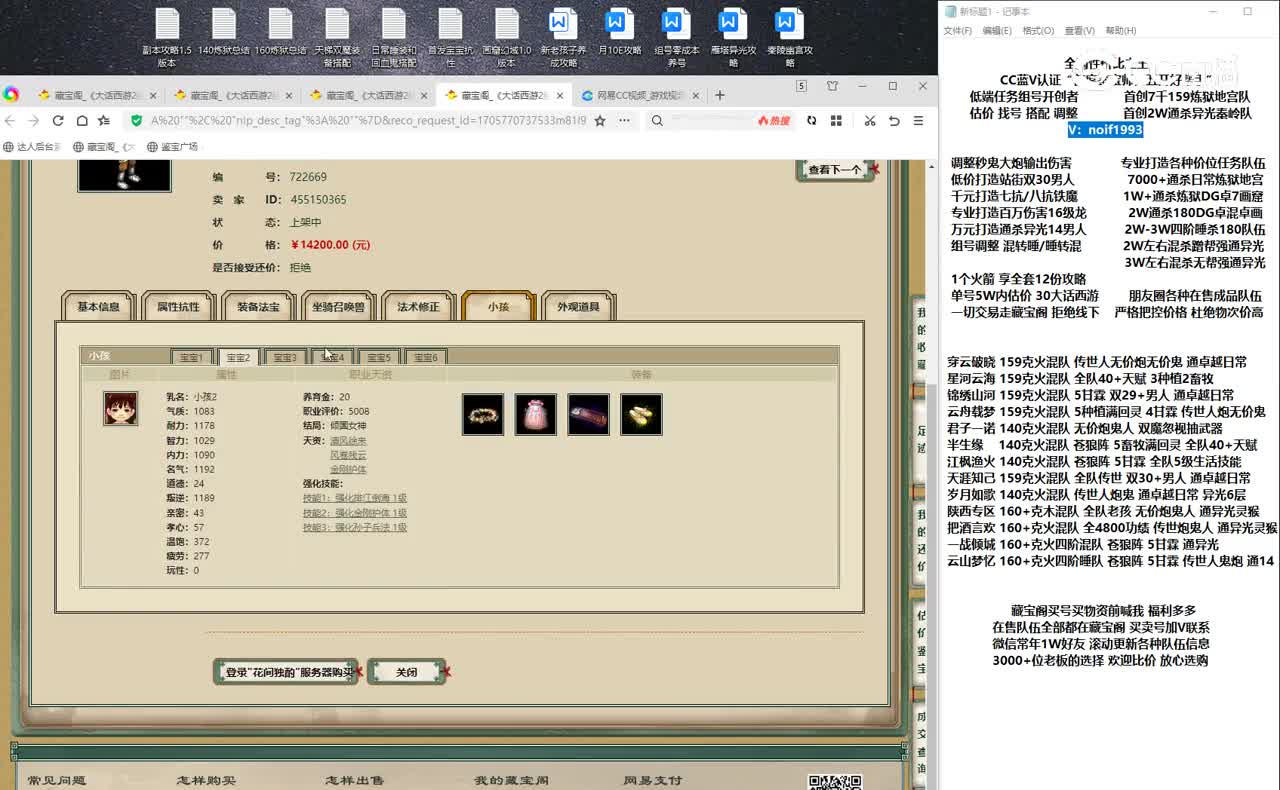Open the 金刚护体 talent link
This screenshot has width=1280, height=790.
(x=348, y=468)
